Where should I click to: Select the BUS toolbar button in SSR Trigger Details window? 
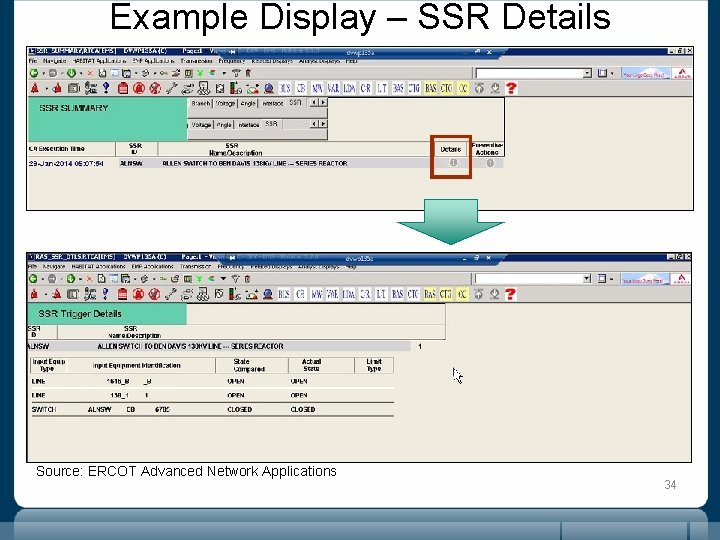click(284, 294)
